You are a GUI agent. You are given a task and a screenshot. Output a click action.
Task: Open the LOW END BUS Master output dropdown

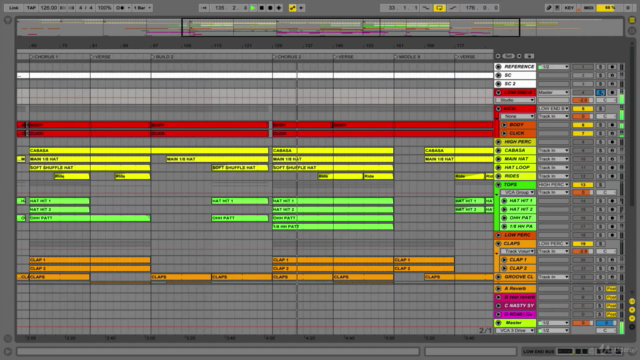tap(553, 92)
